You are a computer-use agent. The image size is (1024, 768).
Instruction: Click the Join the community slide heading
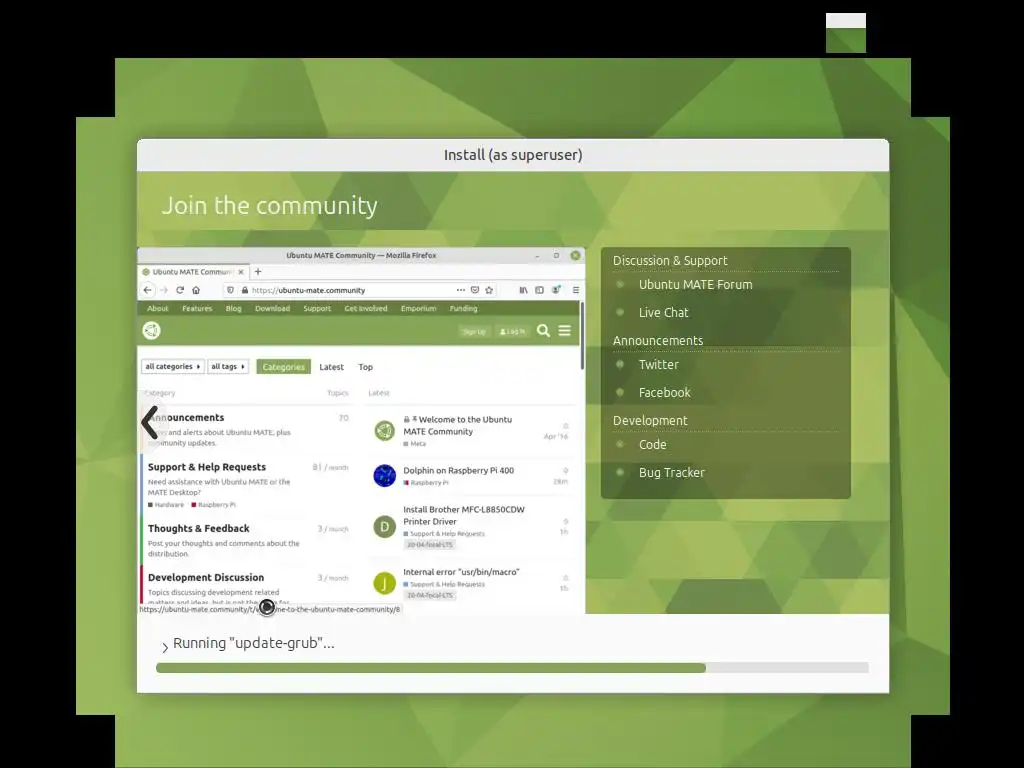[270, 206]
